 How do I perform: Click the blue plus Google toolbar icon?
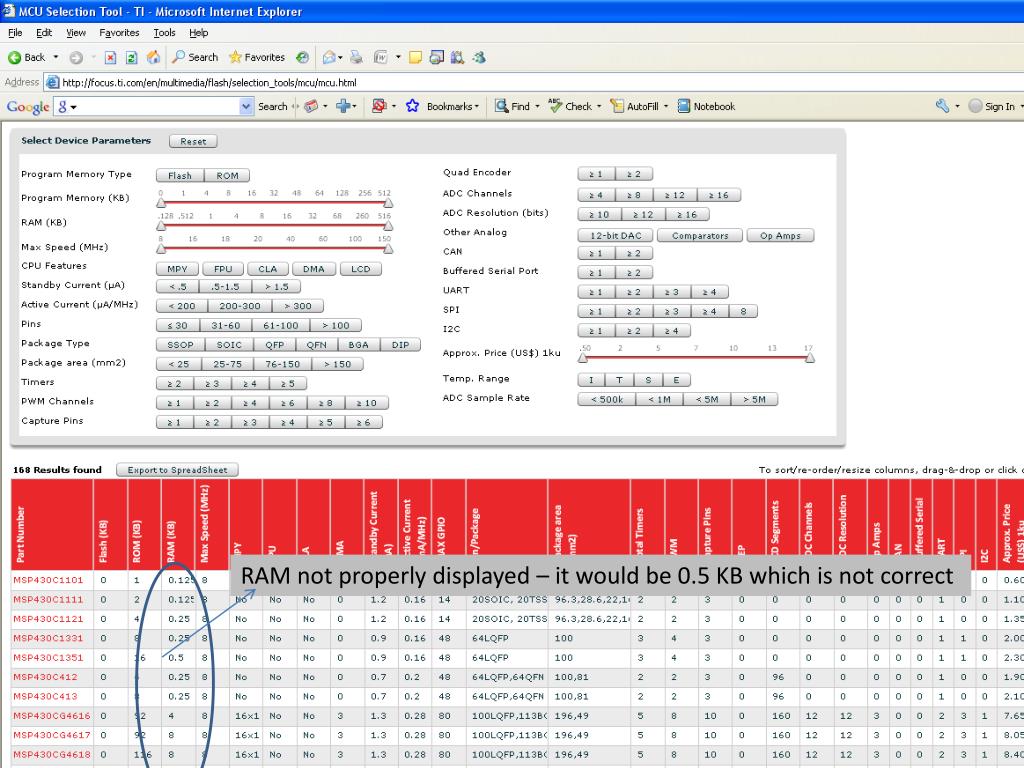[x=343, y=106]
